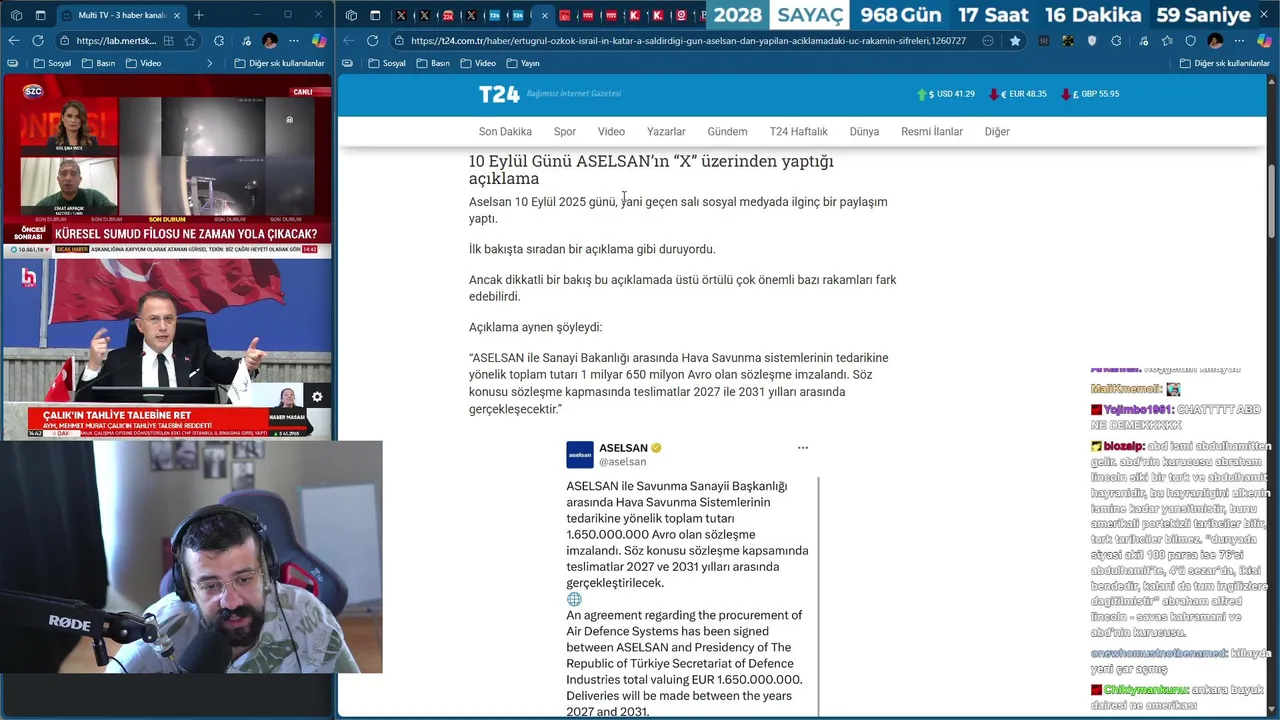Click the ASELSAN profile avatar in the tweet

(x=580, y=455)
